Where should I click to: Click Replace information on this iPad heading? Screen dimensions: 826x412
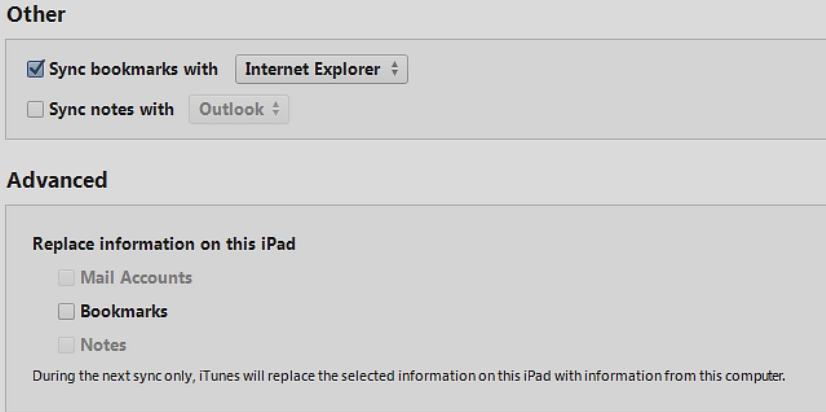pos(164,244)
